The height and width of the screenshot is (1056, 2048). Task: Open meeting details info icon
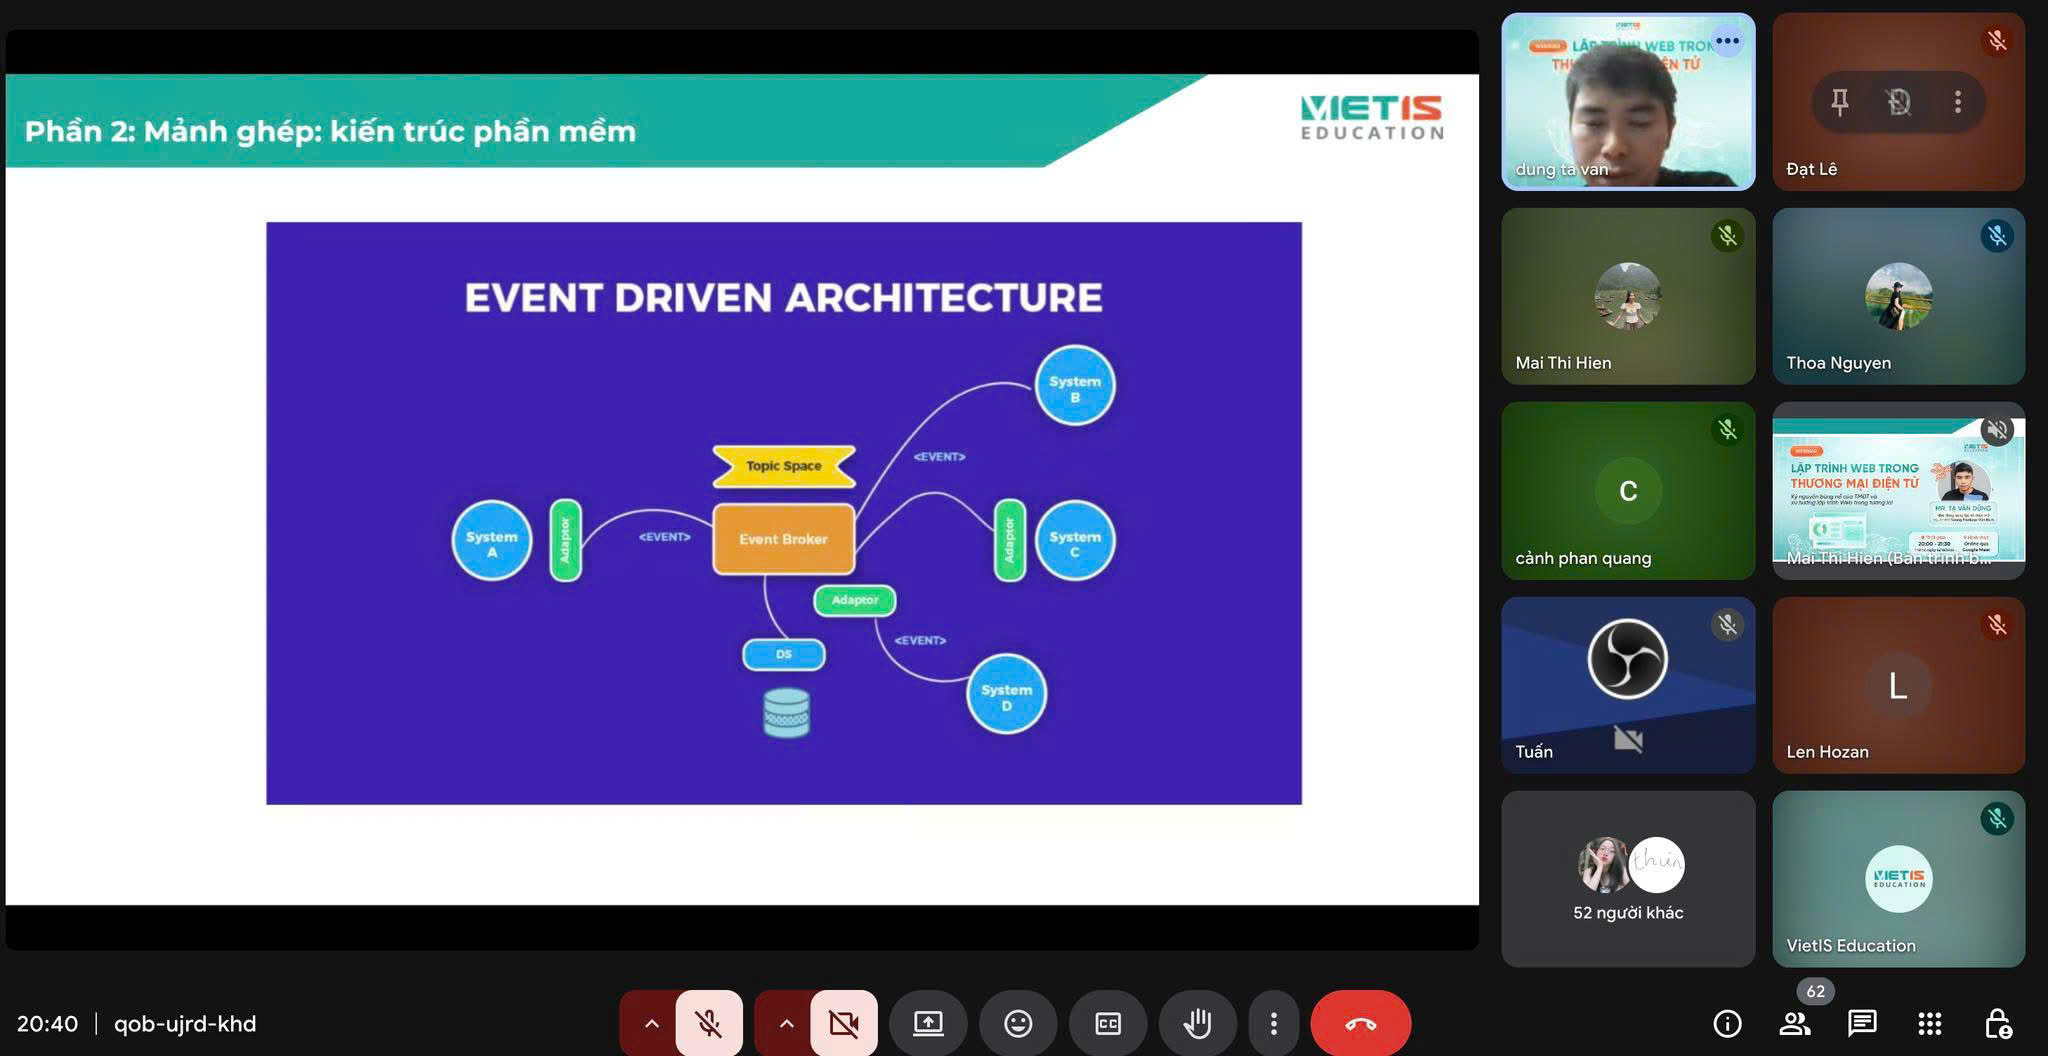pos(1727,1023)
